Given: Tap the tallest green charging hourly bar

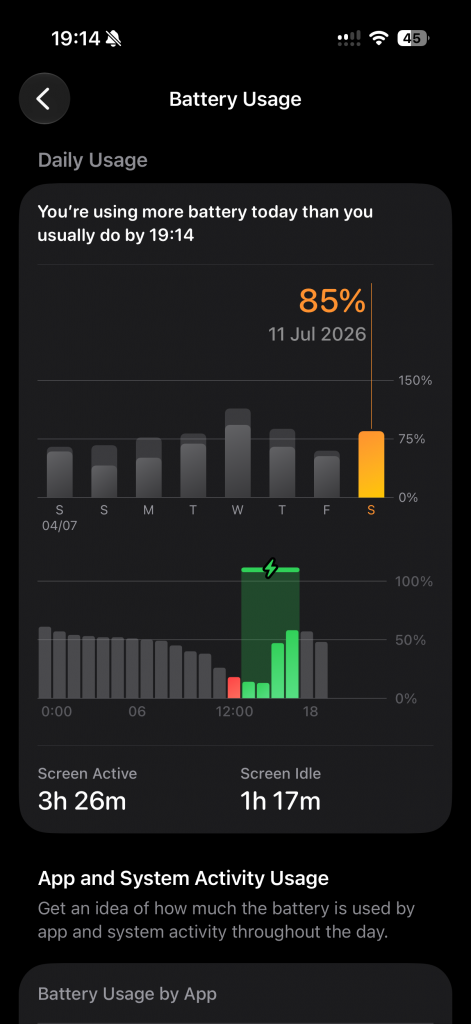Looking at the screenshot, I should [x=292, y=664].
